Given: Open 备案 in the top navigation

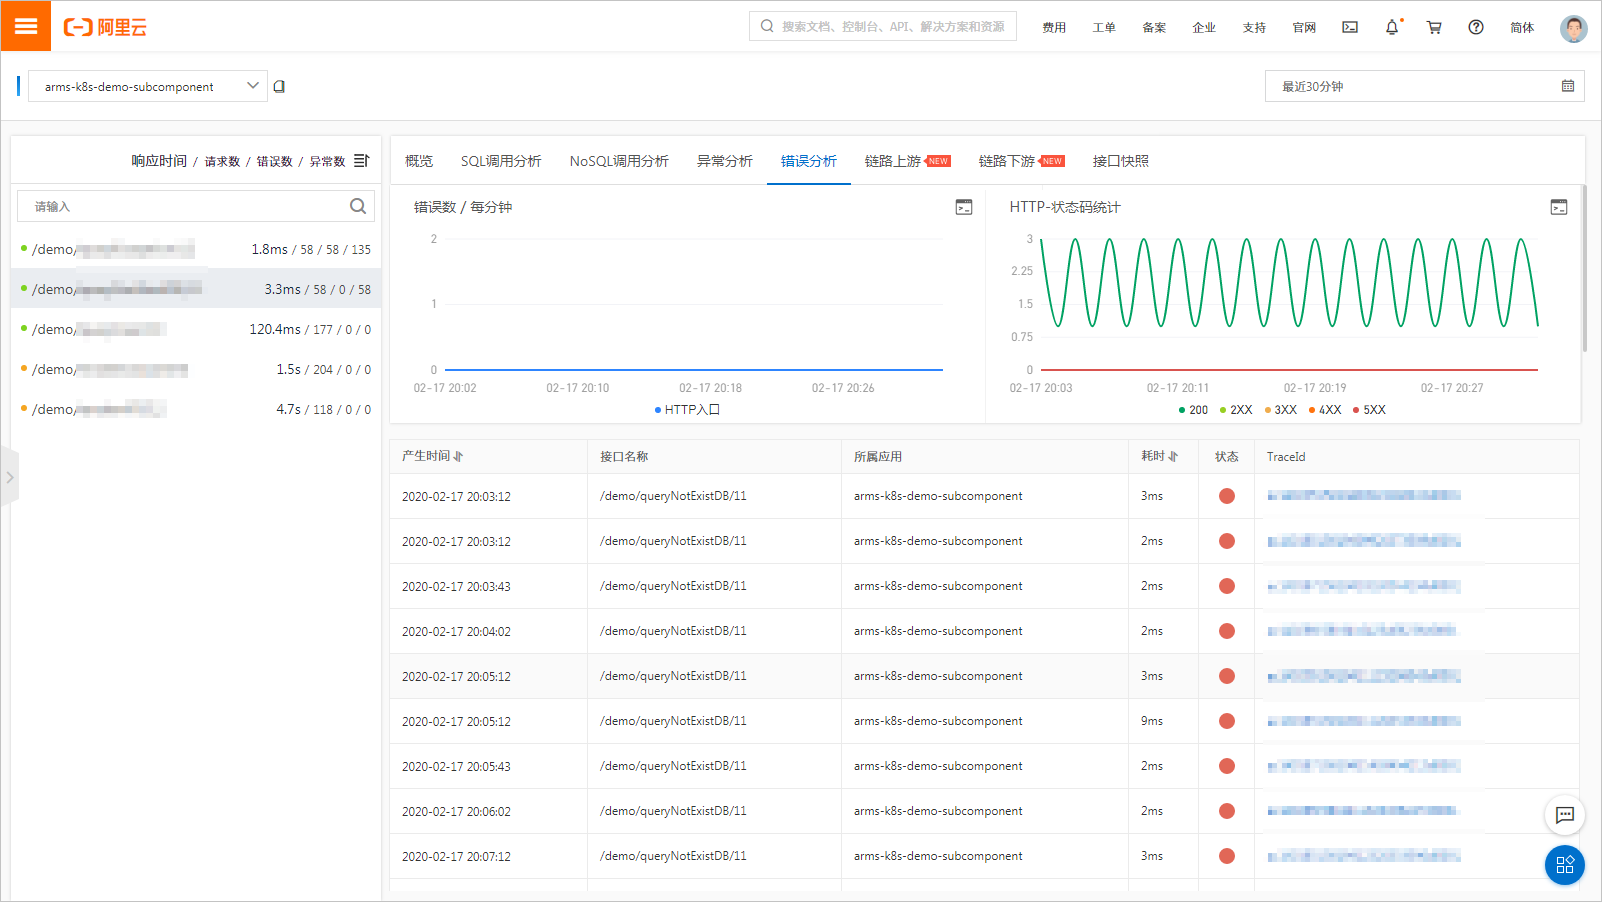Looking at the screenshot, I should [1154, 27].
